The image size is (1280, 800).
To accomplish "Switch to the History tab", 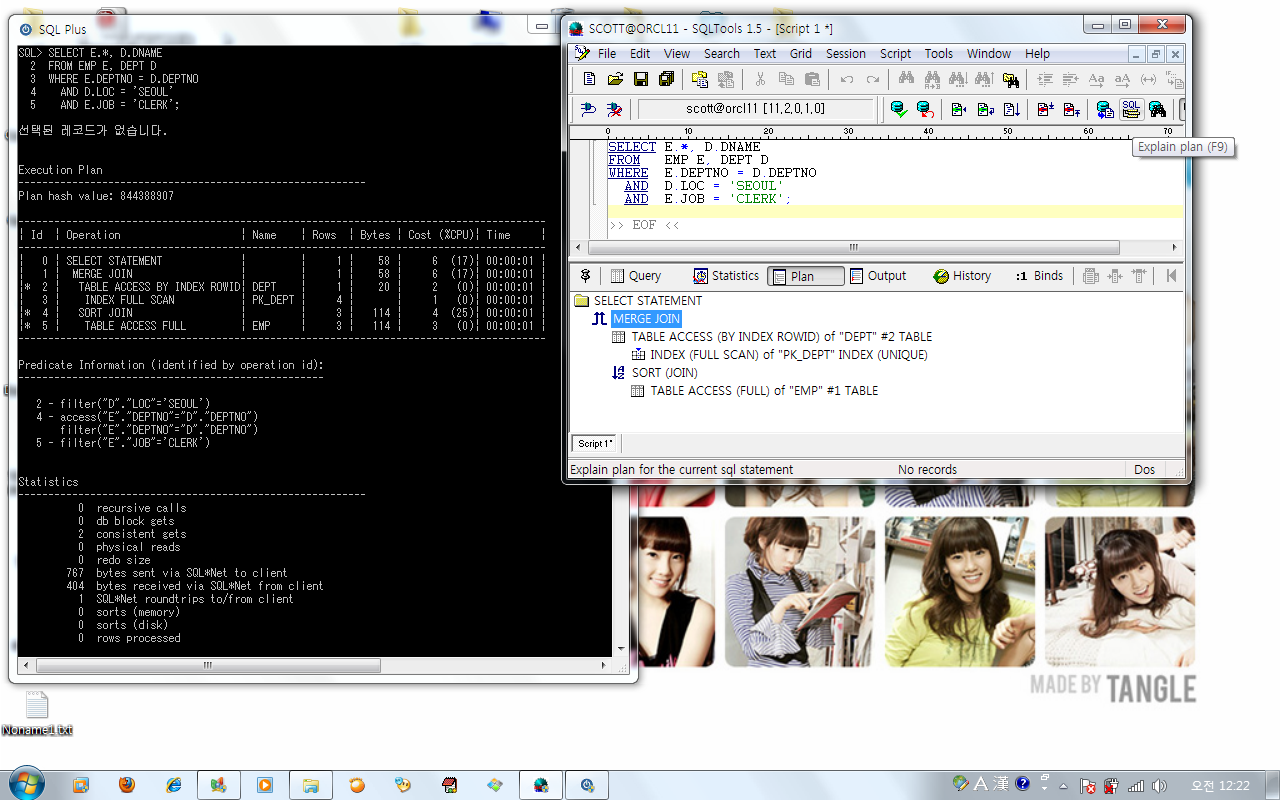I will coord(962,276).
